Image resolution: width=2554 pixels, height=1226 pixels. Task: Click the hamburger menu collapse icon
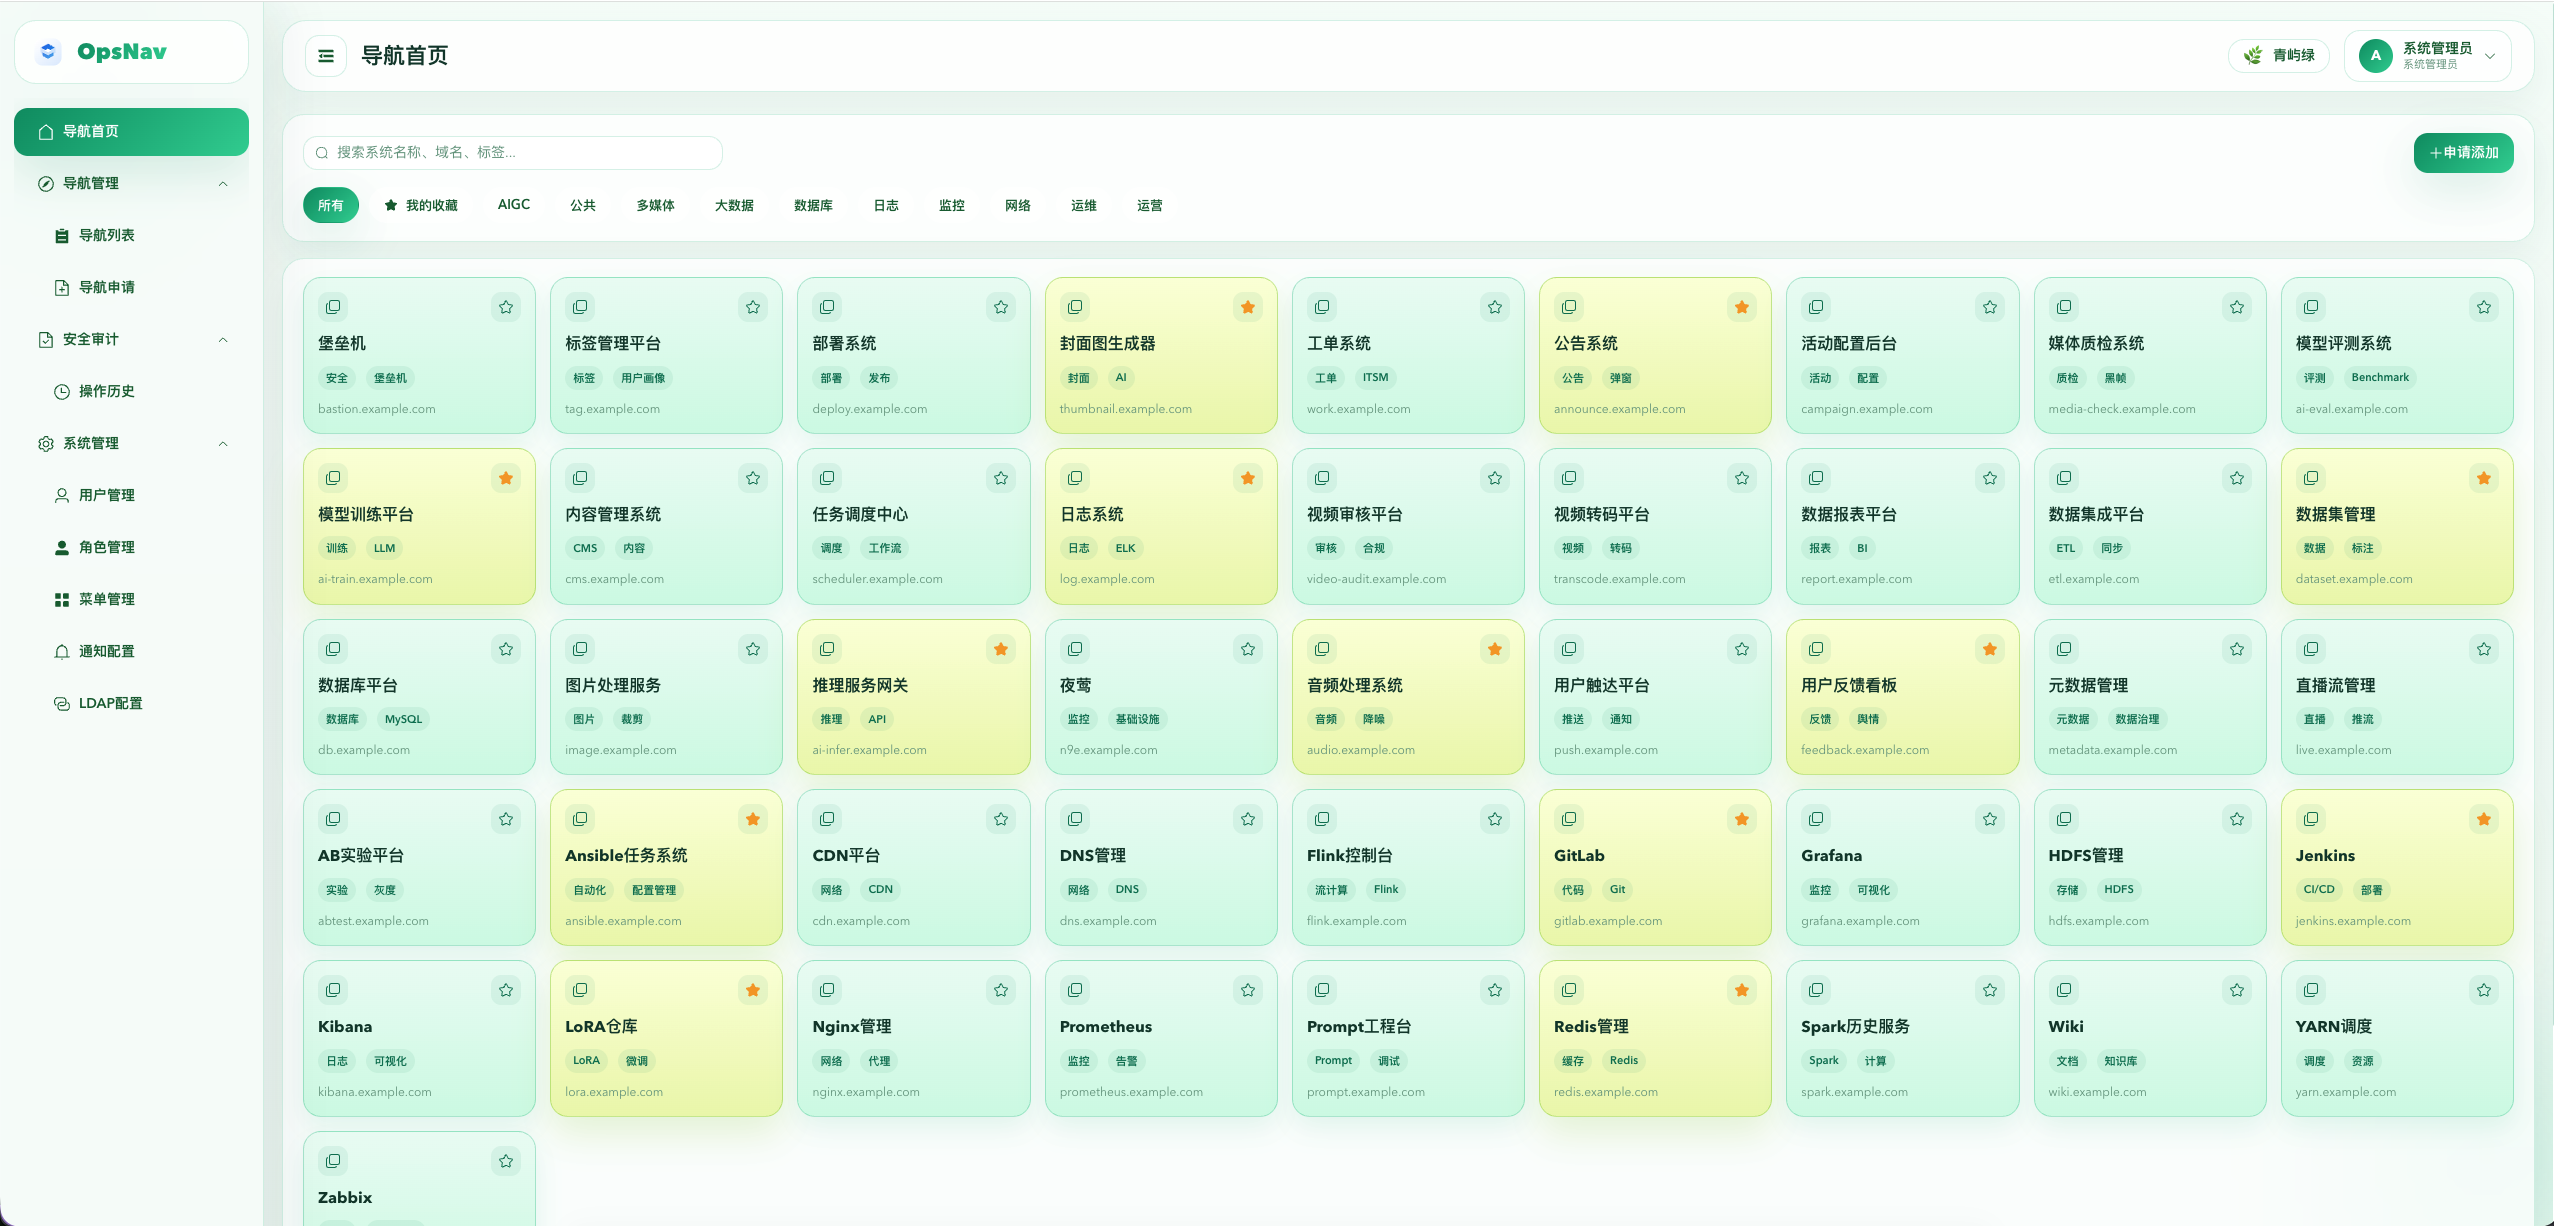tap(326, 56)
